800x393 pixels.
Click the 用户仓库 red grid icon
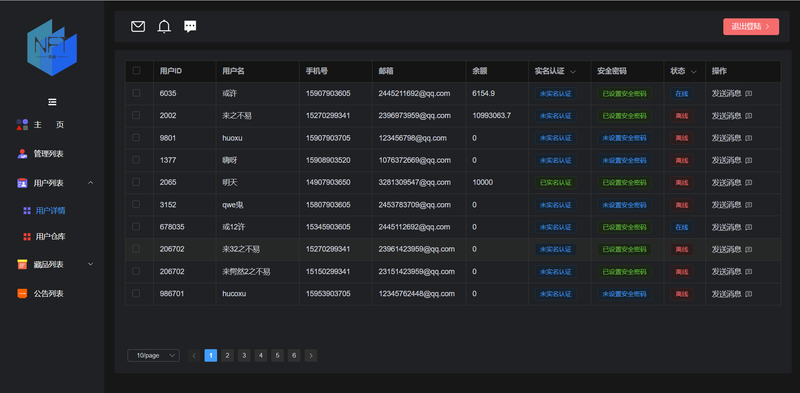27,236
